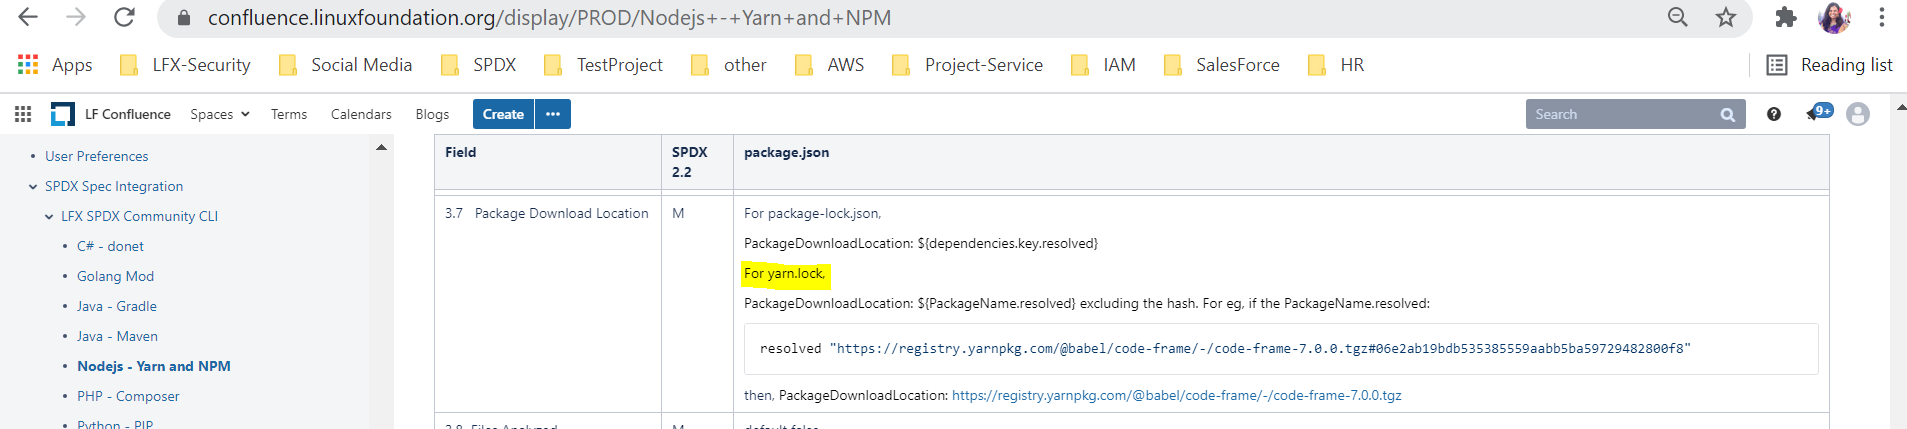Open the Terms menu item
Viewport: 1907px width, 429px height.
tap(289, 114)
